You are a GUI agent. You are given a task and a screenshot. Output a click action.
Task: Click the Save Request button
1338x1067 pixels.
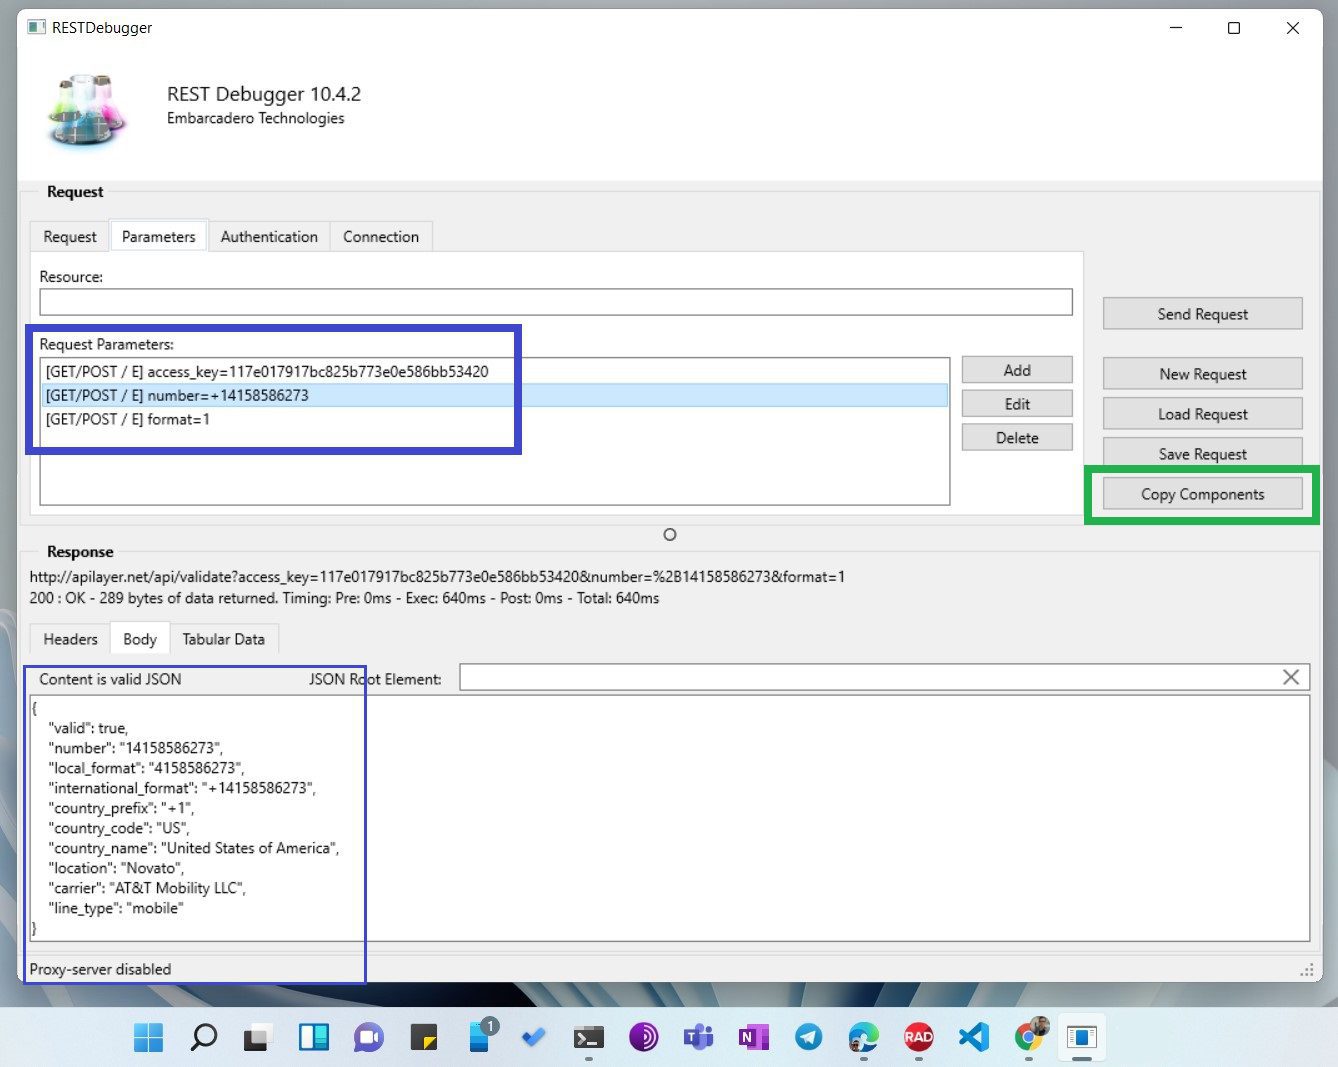[x=1202, y=453]
